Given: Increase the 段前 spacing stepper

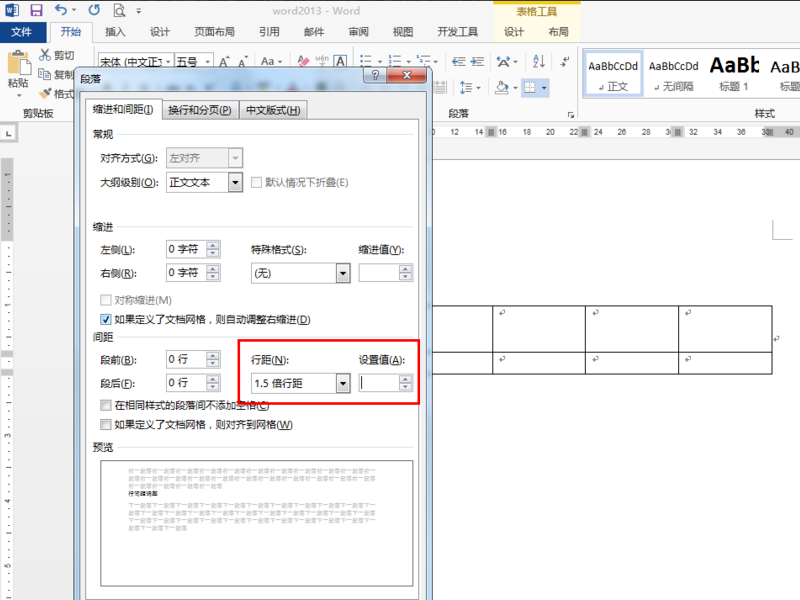Looking at the screenshot, I should click(x=213, y=356).
